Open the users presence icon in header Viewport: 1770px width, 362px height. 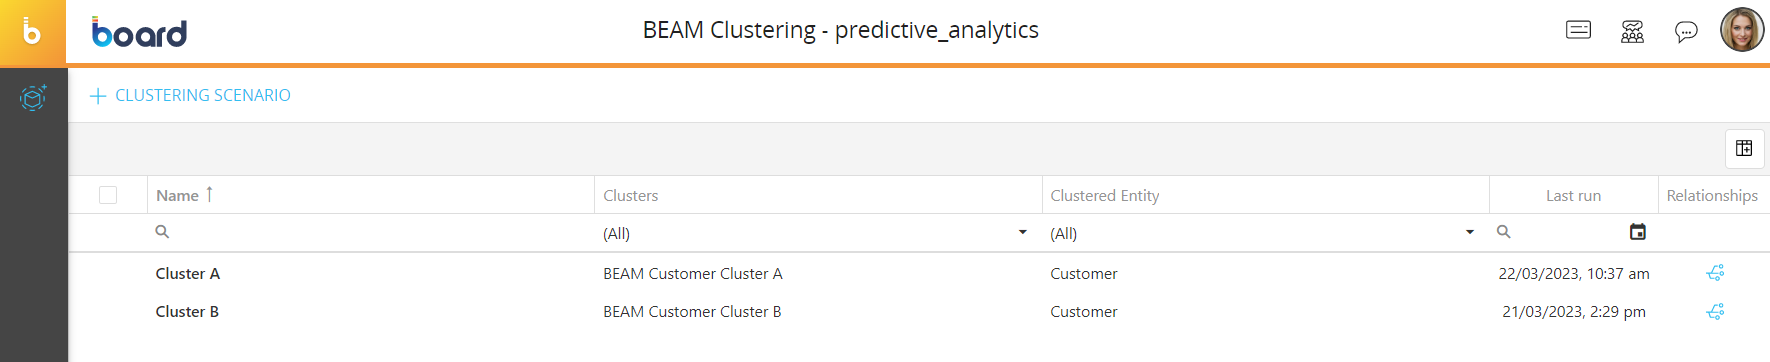[x=1632, y=32]
